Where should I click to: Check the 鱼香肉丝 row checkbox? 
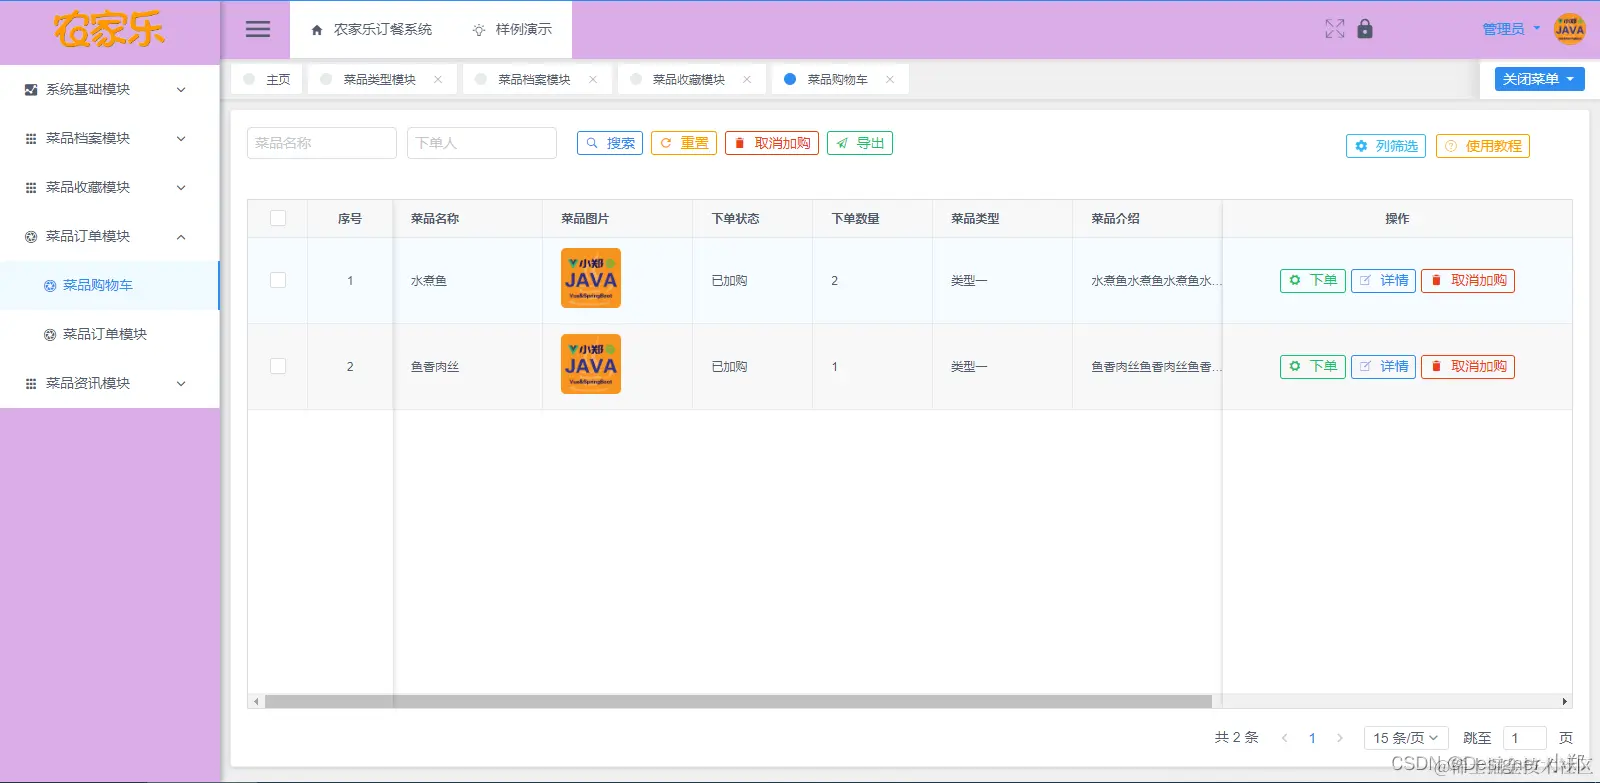pos(278,366)
